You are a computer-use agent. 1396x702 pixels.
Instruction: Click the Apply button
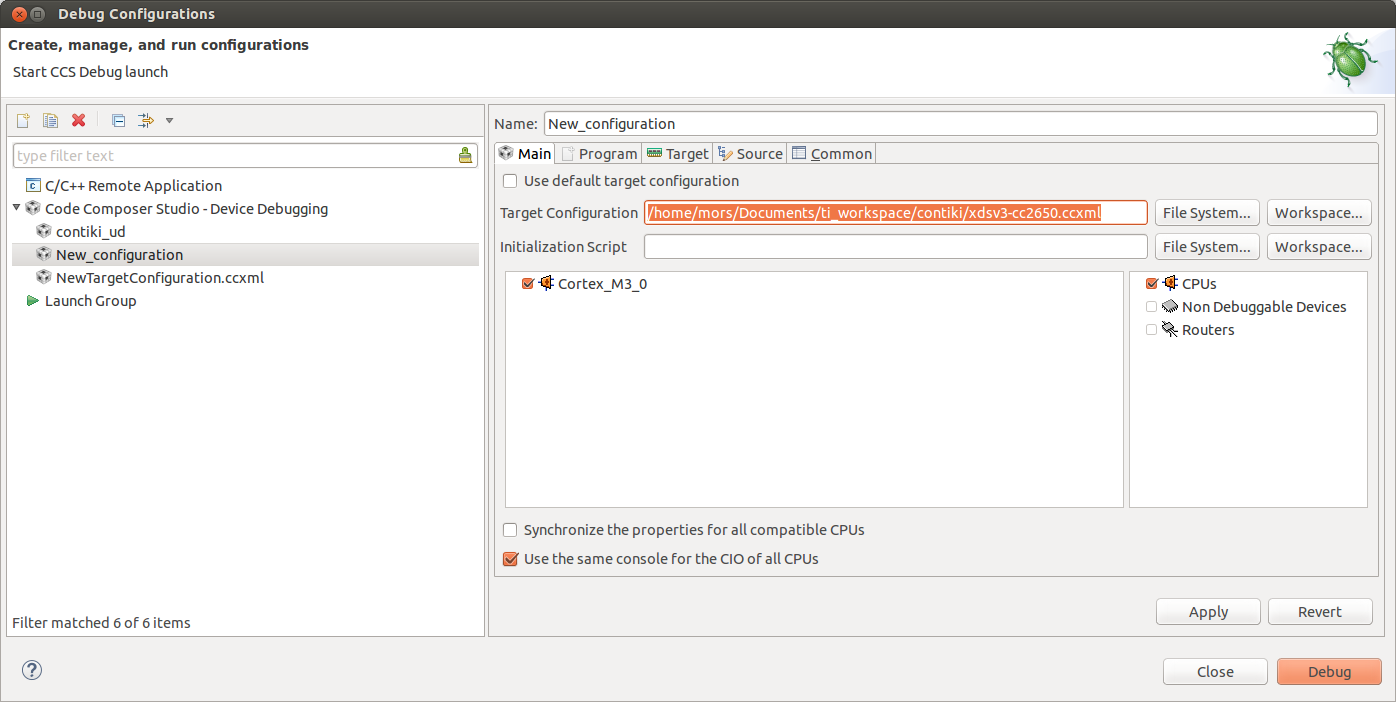point(1208,612)
